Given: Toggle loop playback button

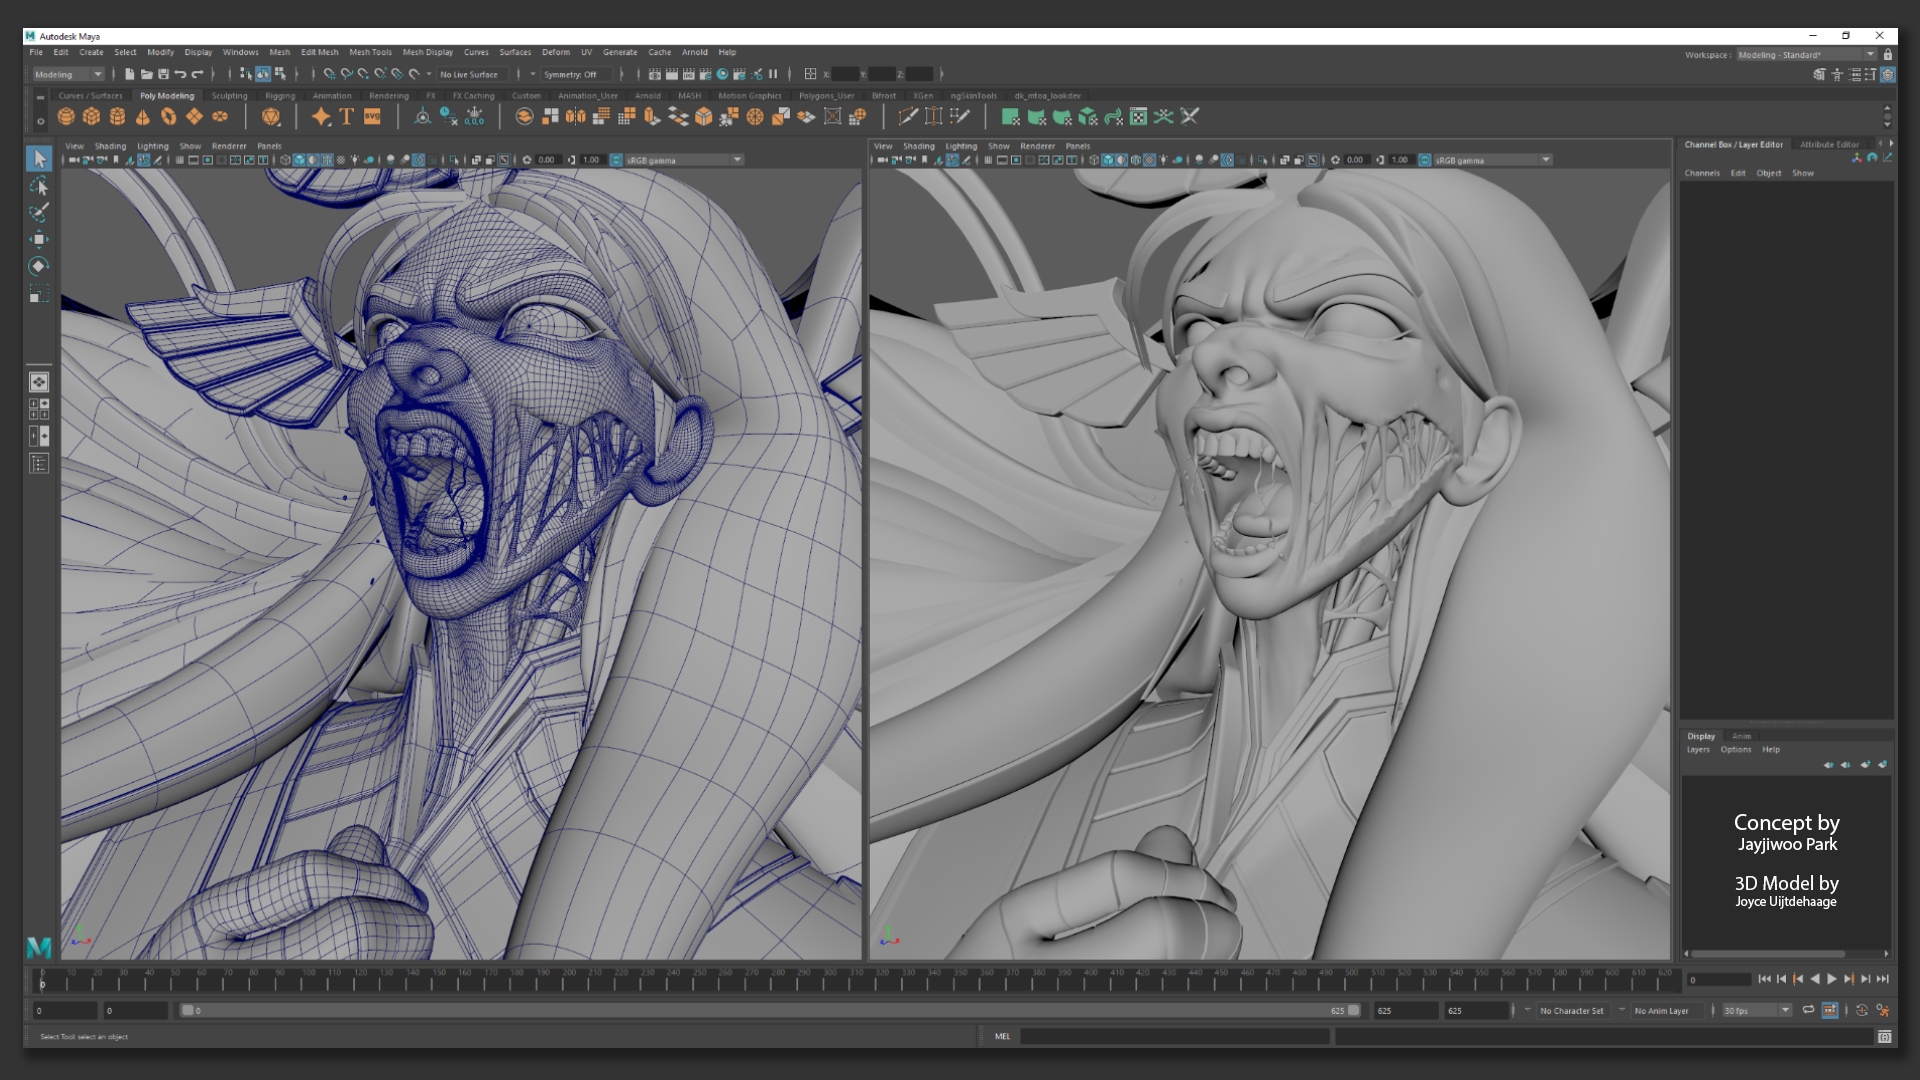Looking at the screenshot, I should (x=1808, y=1011).
